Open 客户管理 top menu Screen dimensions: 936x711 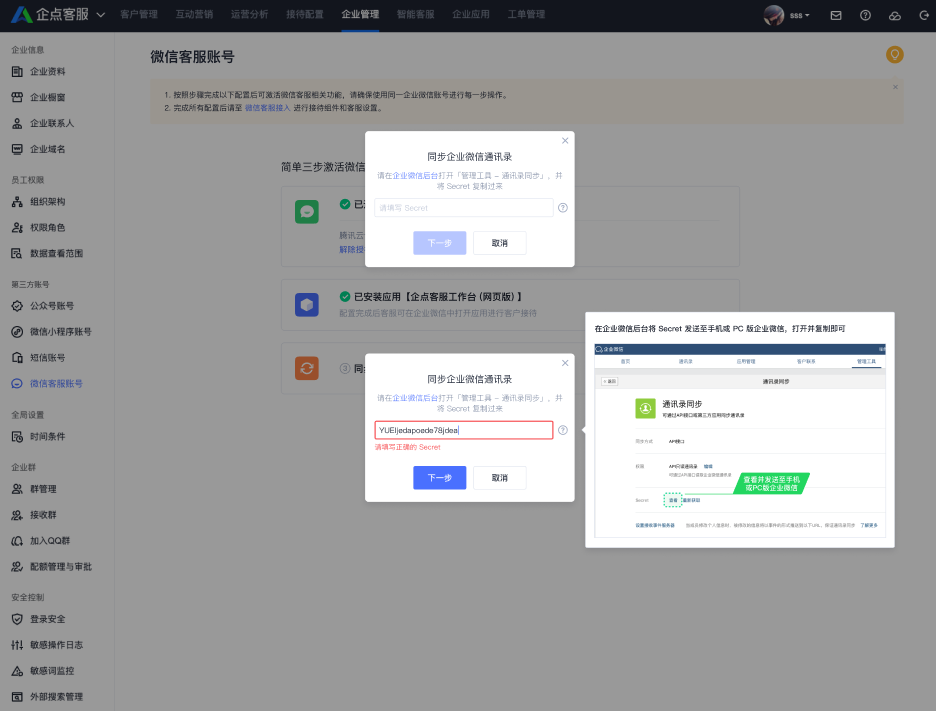coord(139,14)
